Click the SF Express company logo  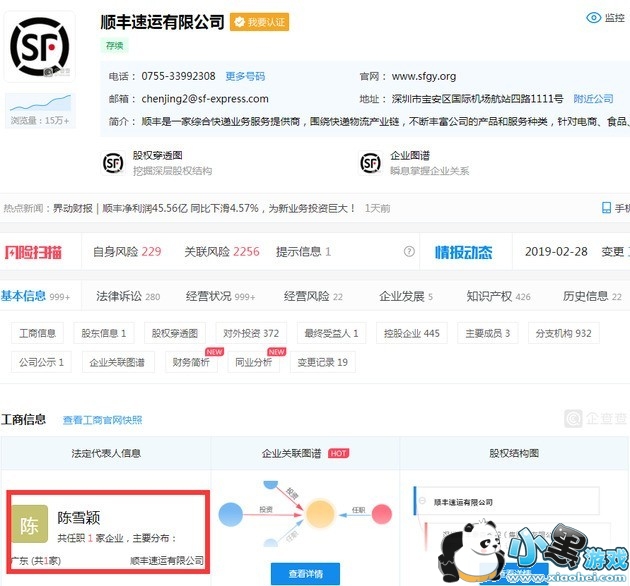click(39, 47)
